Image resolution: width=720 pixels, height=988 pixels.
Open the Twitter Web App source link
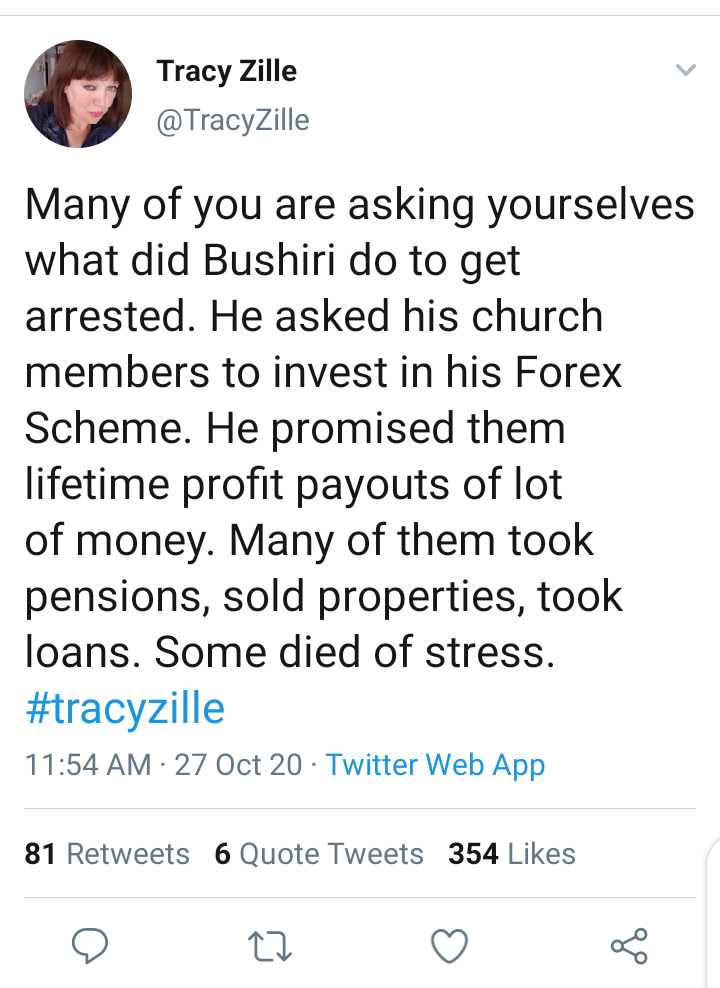pos(435,765)
